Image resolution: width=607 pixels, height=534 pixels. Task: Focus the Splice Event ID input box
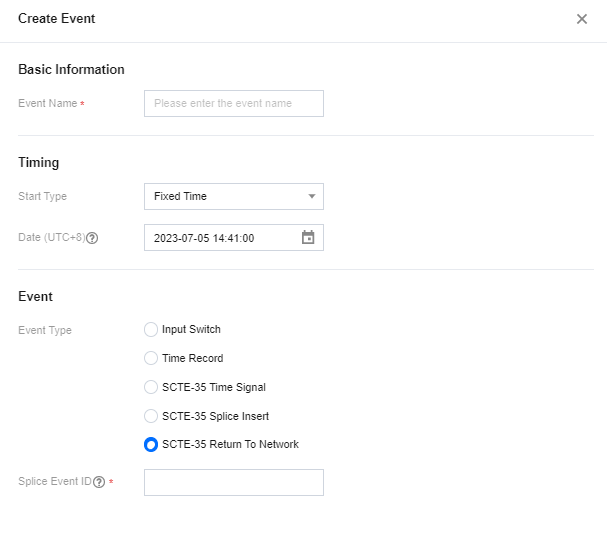tap(233, 482)
